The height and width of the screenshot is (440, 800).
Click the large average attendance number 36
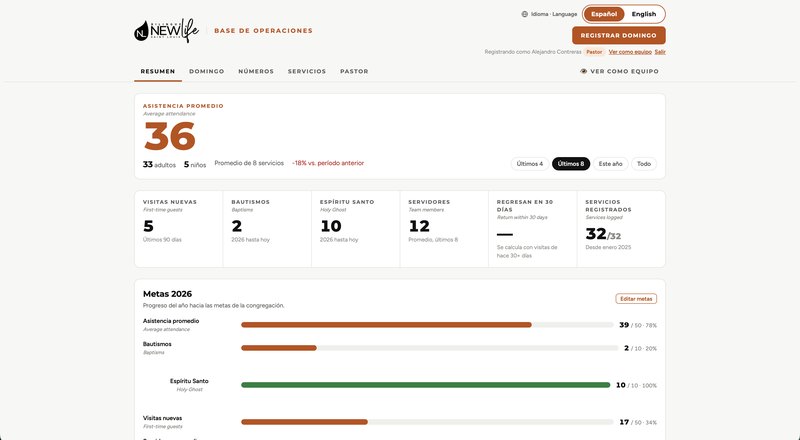pyautogui.click(x=169, y=137)
